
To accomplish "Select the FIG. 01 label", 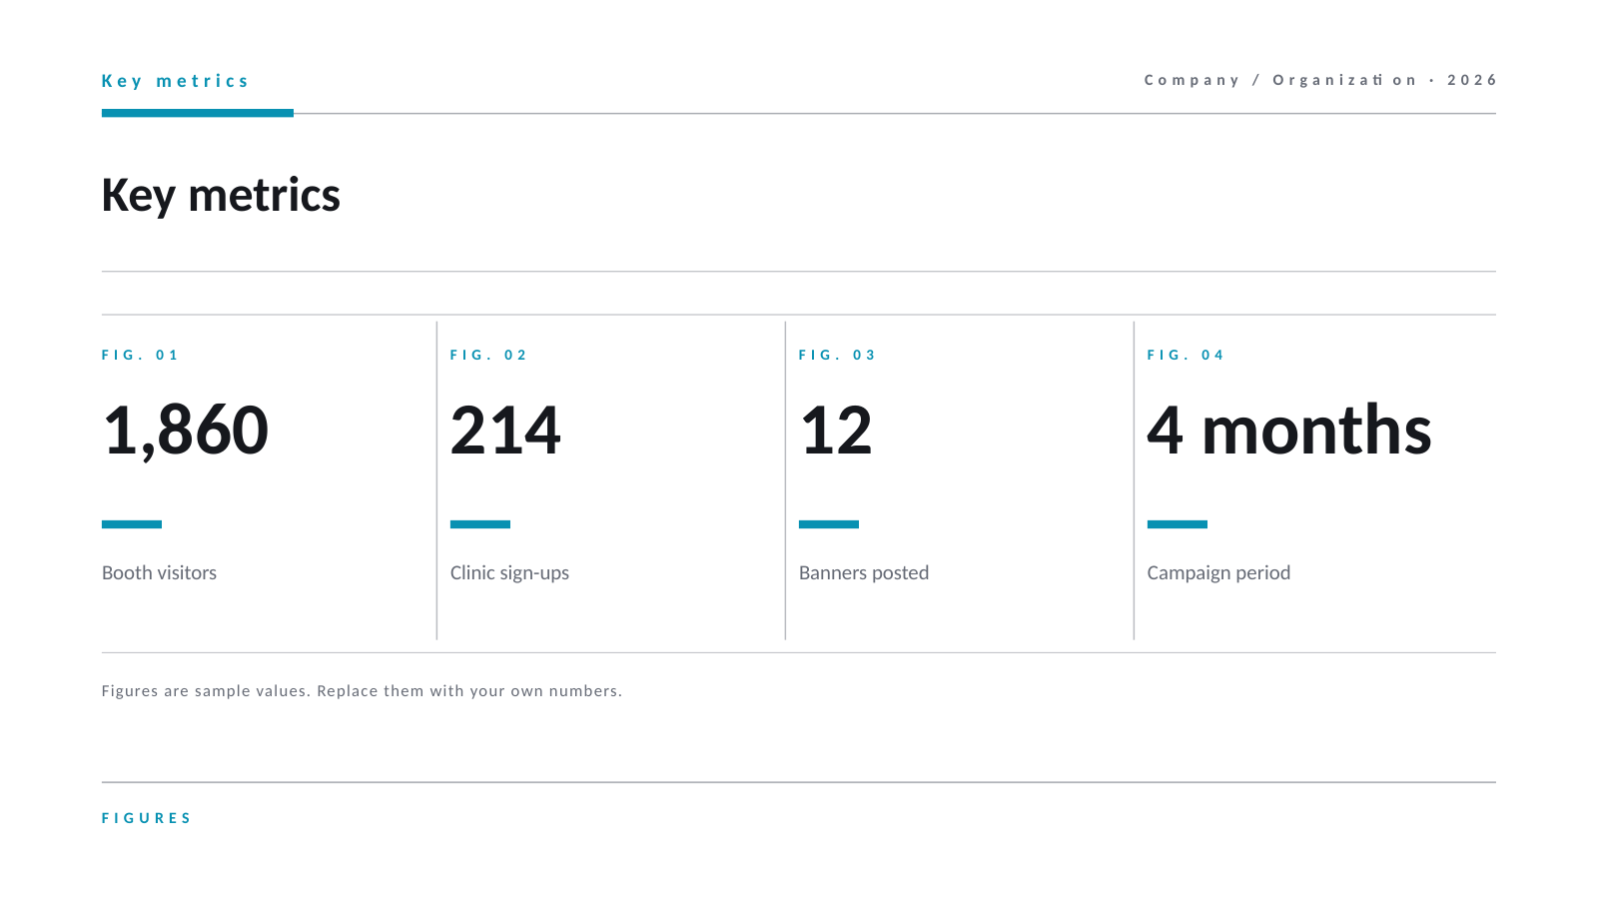I will (140, 355).
